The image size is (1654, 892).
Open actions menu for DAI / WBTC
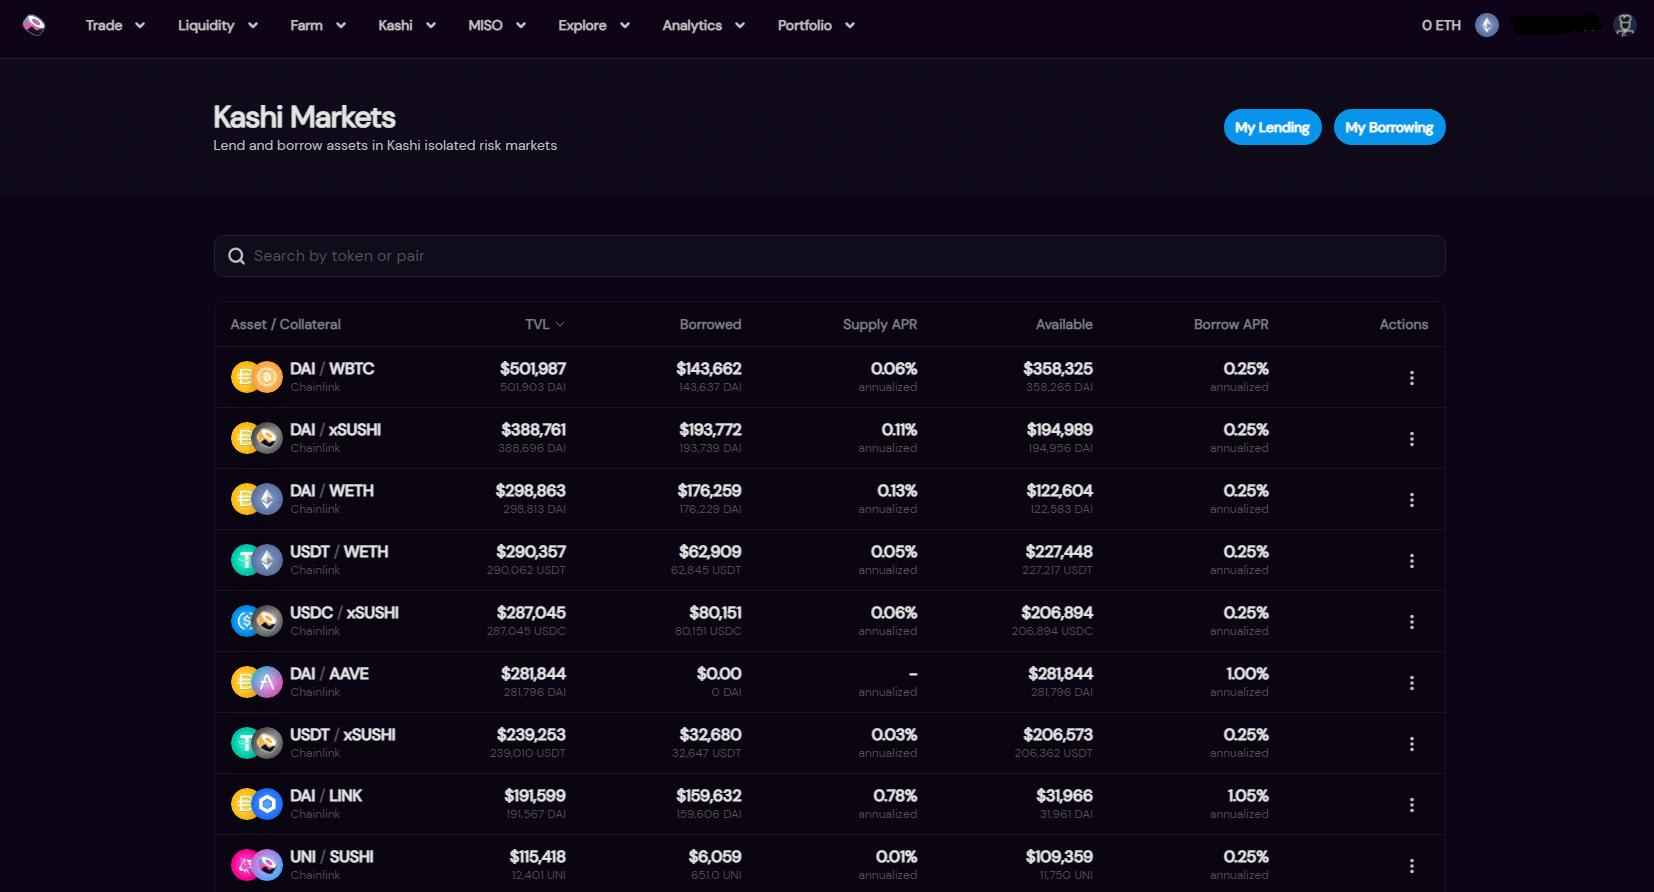[x=1411, y=378]
